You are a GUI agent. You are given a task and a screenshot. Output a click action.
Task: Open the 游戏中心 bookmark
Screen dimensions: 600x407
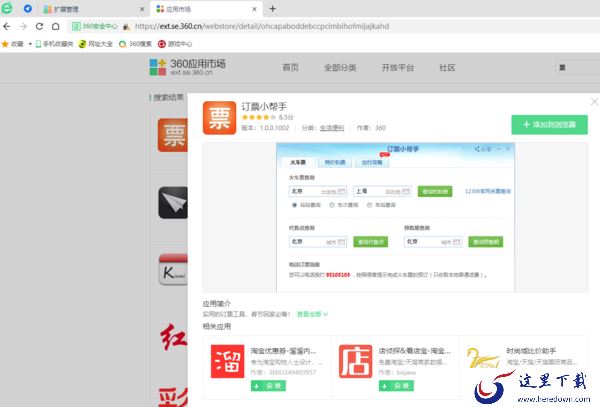175,44
